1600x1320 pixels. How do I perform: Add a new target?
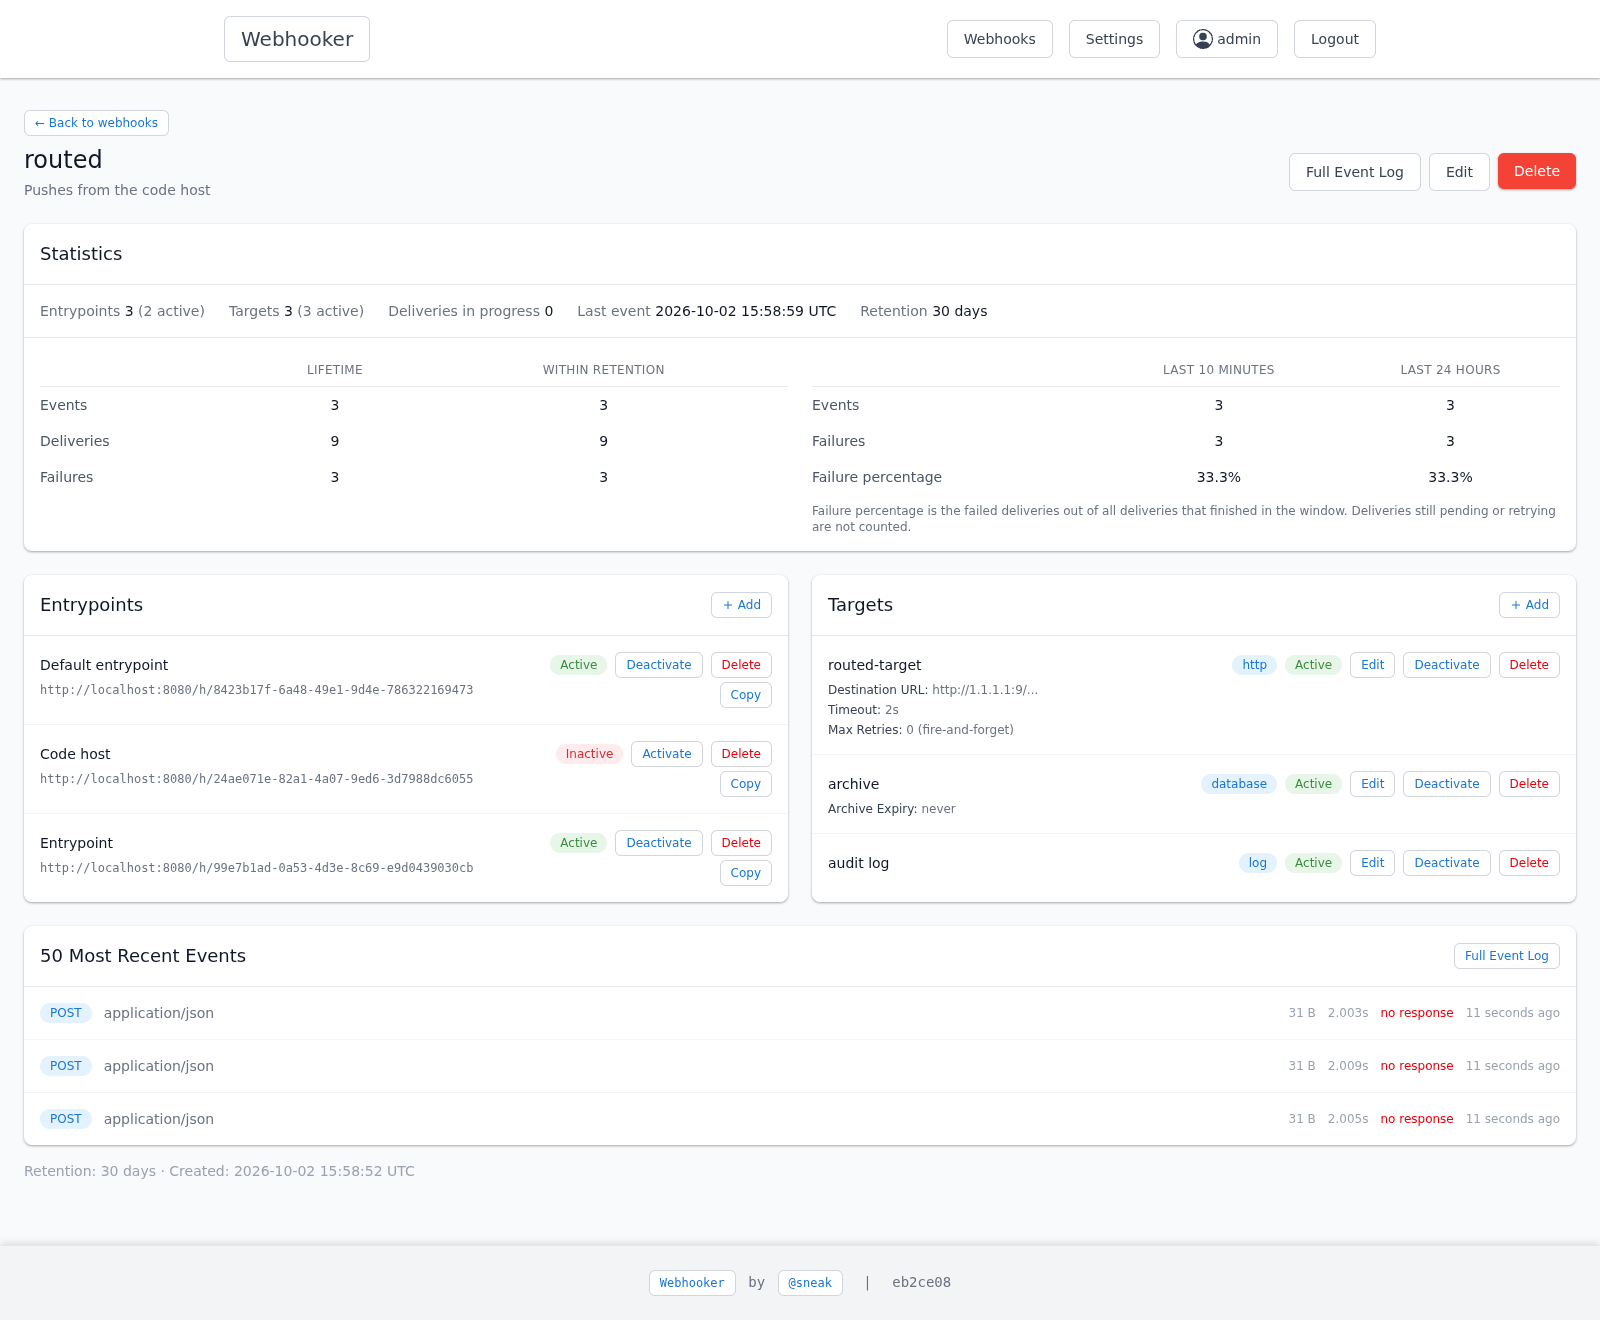pyautogui.click(x=1529, y=605)
